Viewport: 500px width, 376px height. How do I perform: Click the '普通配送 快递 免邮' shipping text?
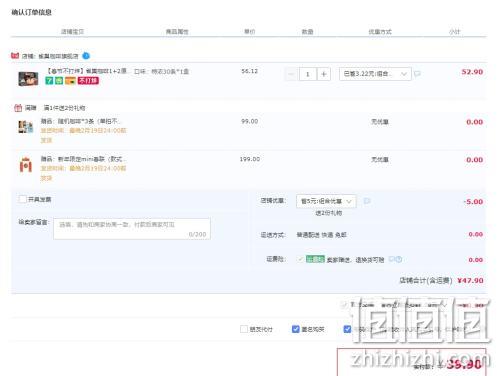(321, 235)
